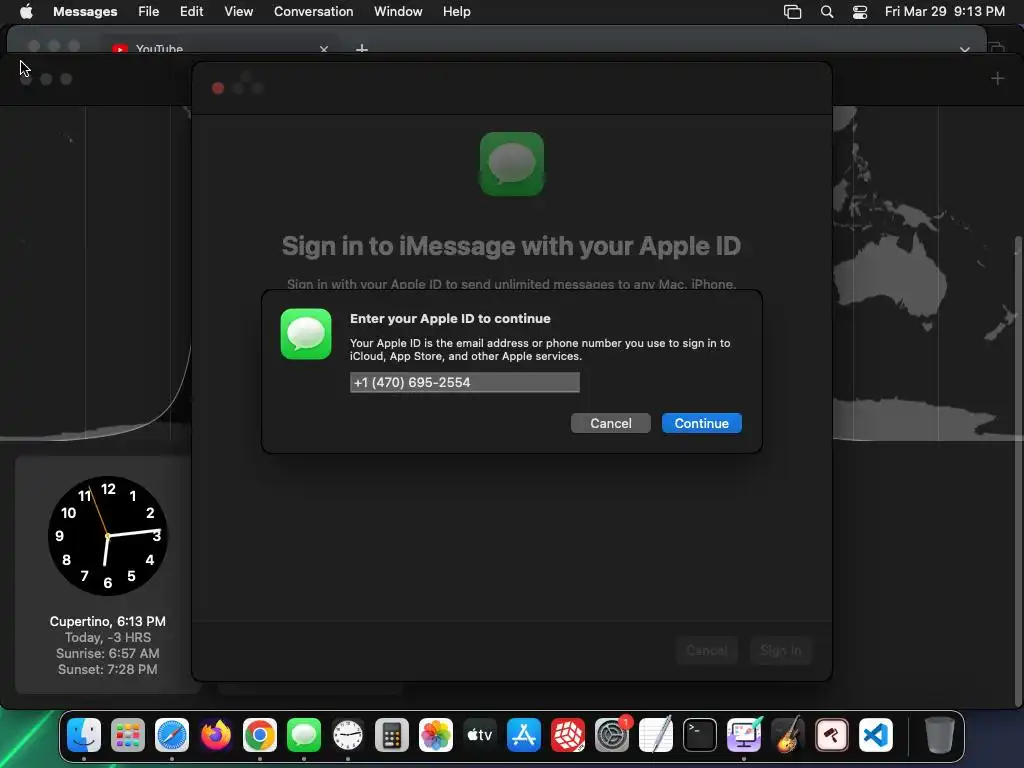Image resolution: width=1024 pixels, height=768 pixels.
Task: Click the Today, -3 HRS label
Action: pyautogui.click(x=108, y=637)
